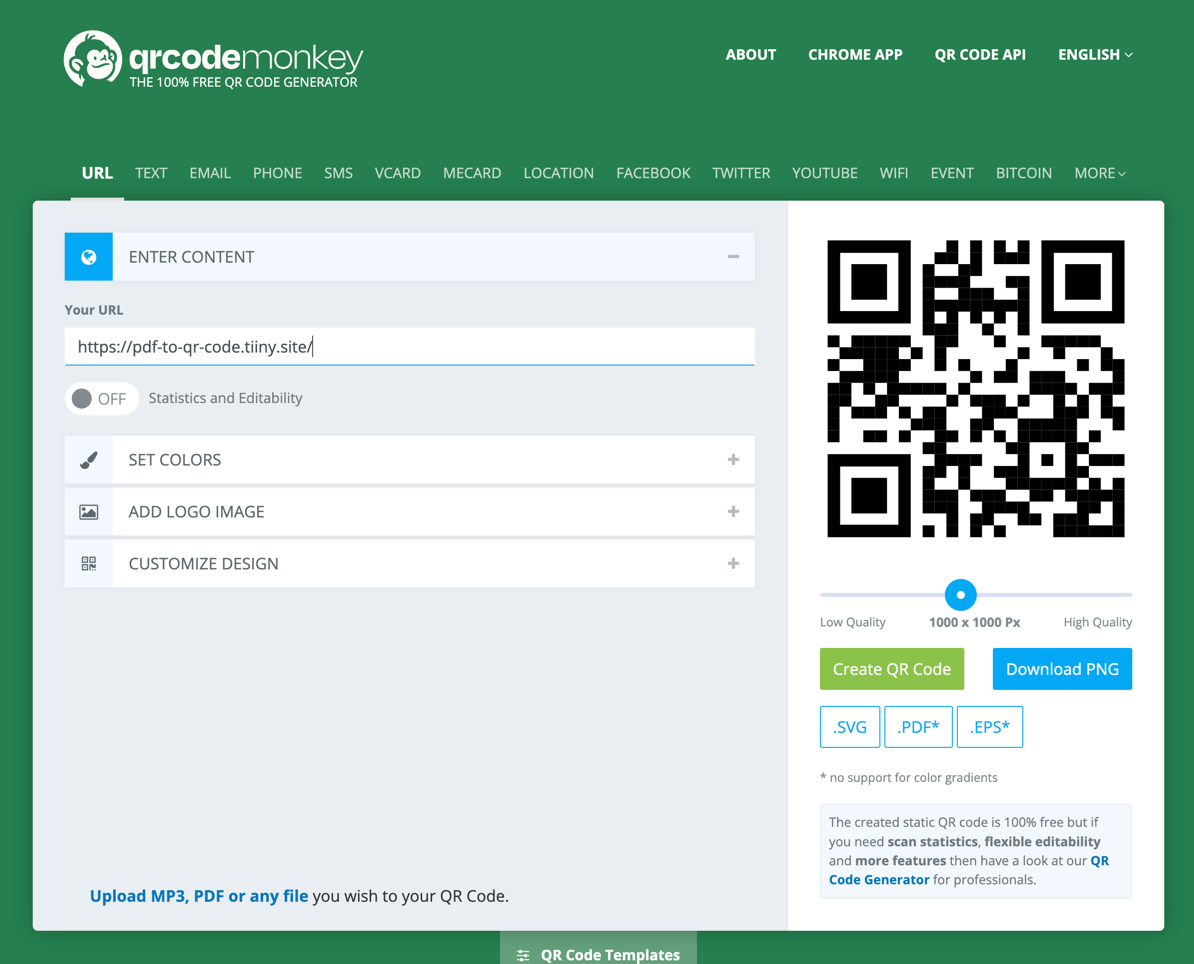Viewport: 1194px width, 964px height.
Task: Click the QR grid icon for Customize Design
Action: coord(88,563)
